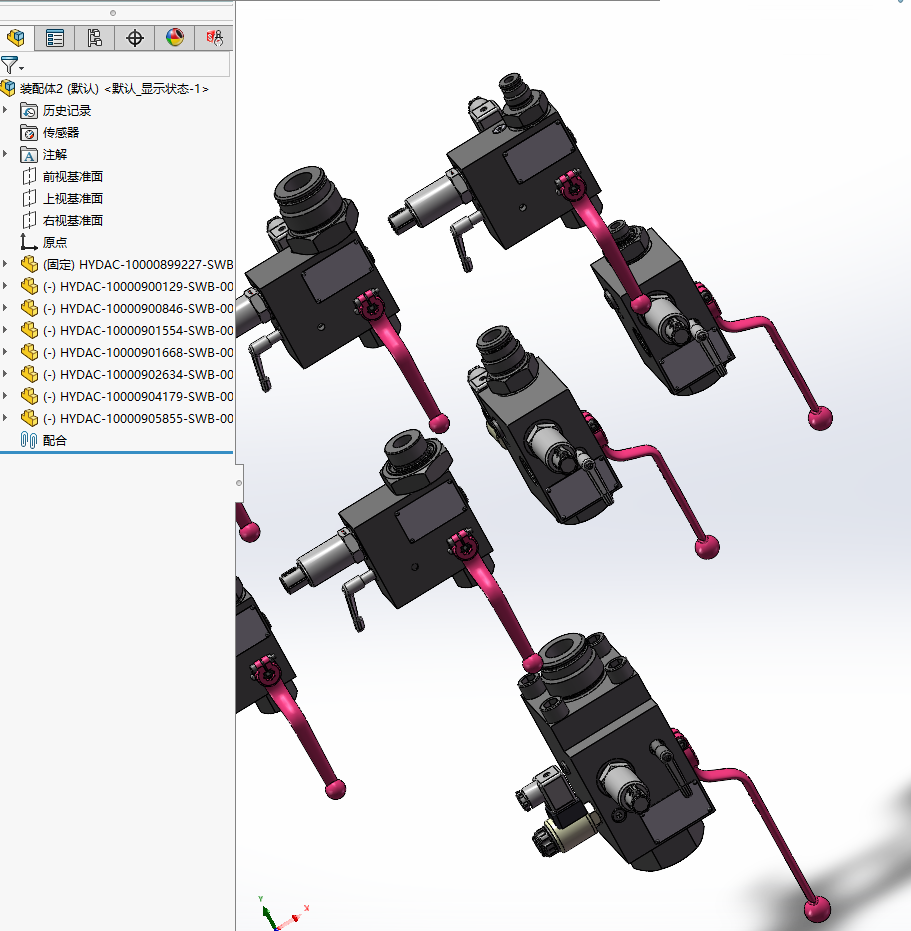Open the filter dropdown arrow
This screenshot has width=911, height=931.
21,68
